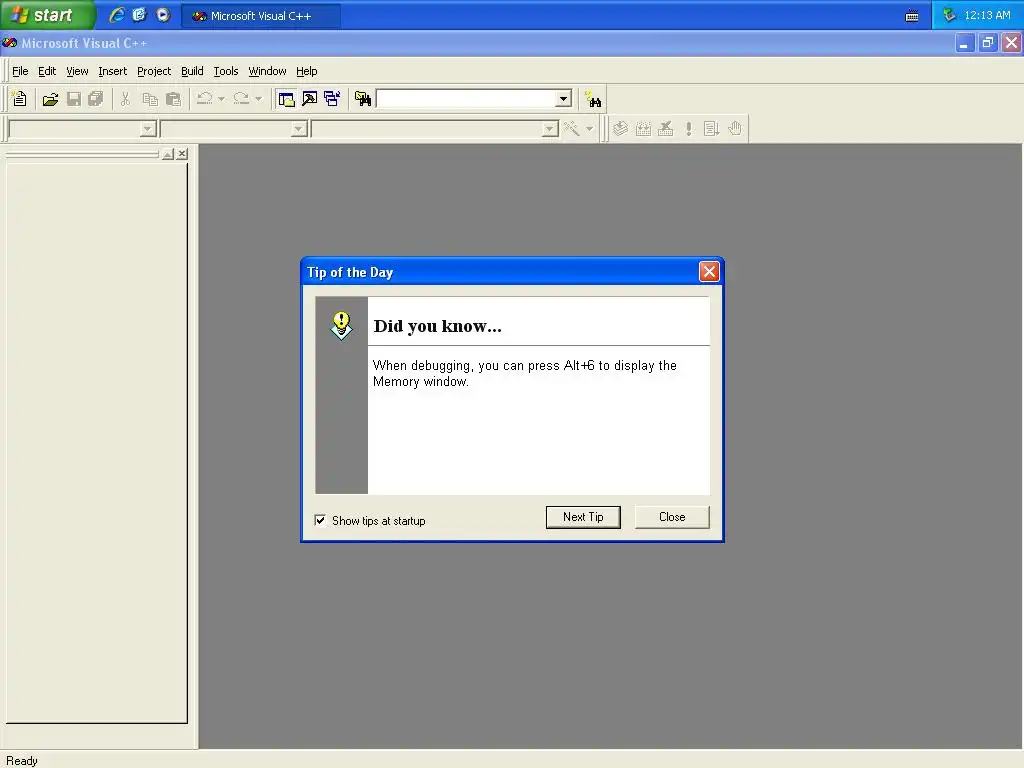Click the New Text File toolbar icon
The width and height of the screenshot is (1024, 768).
pyautogui.click(x=20, y=99)
